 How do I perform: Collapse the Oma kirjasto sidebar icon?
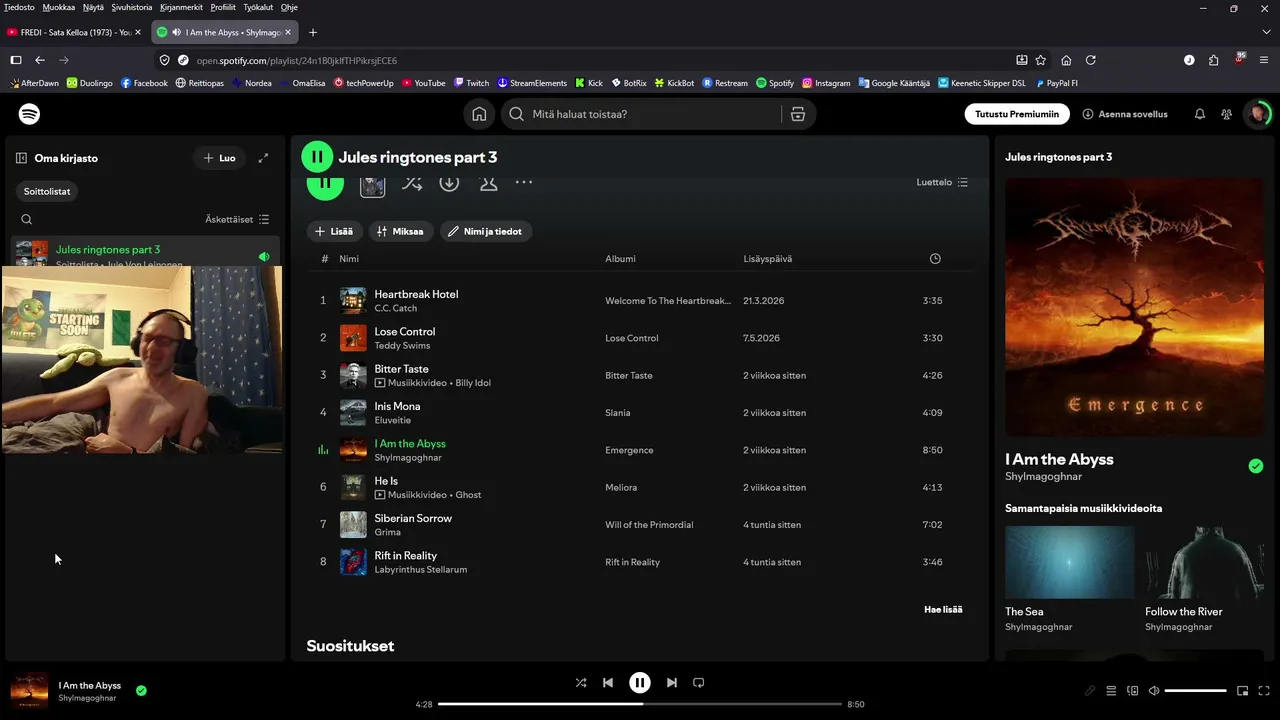click(21, 158)
